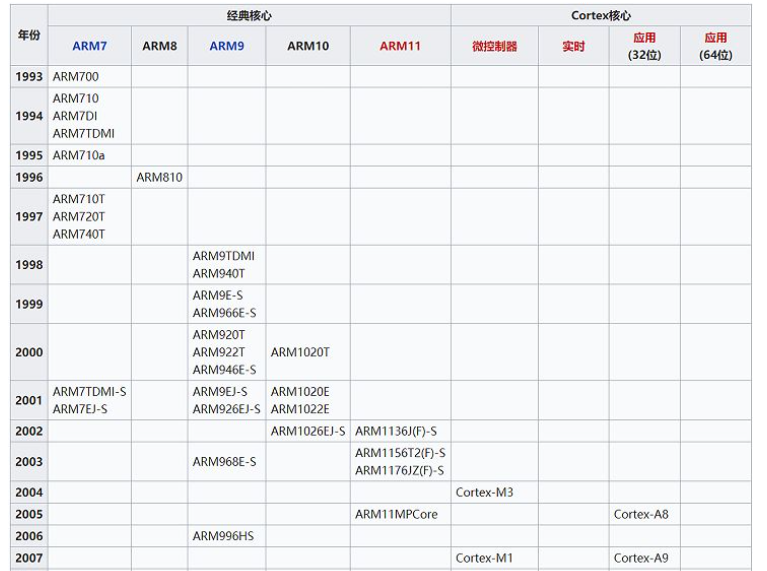Select the ARM1176JZ(F)-S entry
767x571 pixels.
400,471
